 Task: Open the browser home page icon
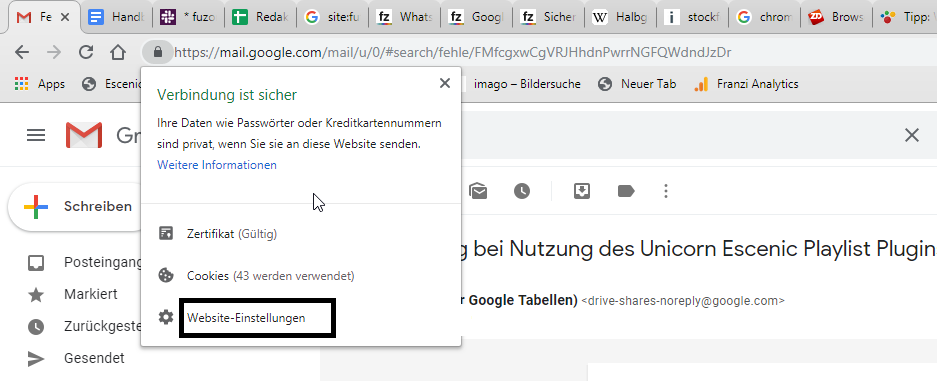[118, 53]
